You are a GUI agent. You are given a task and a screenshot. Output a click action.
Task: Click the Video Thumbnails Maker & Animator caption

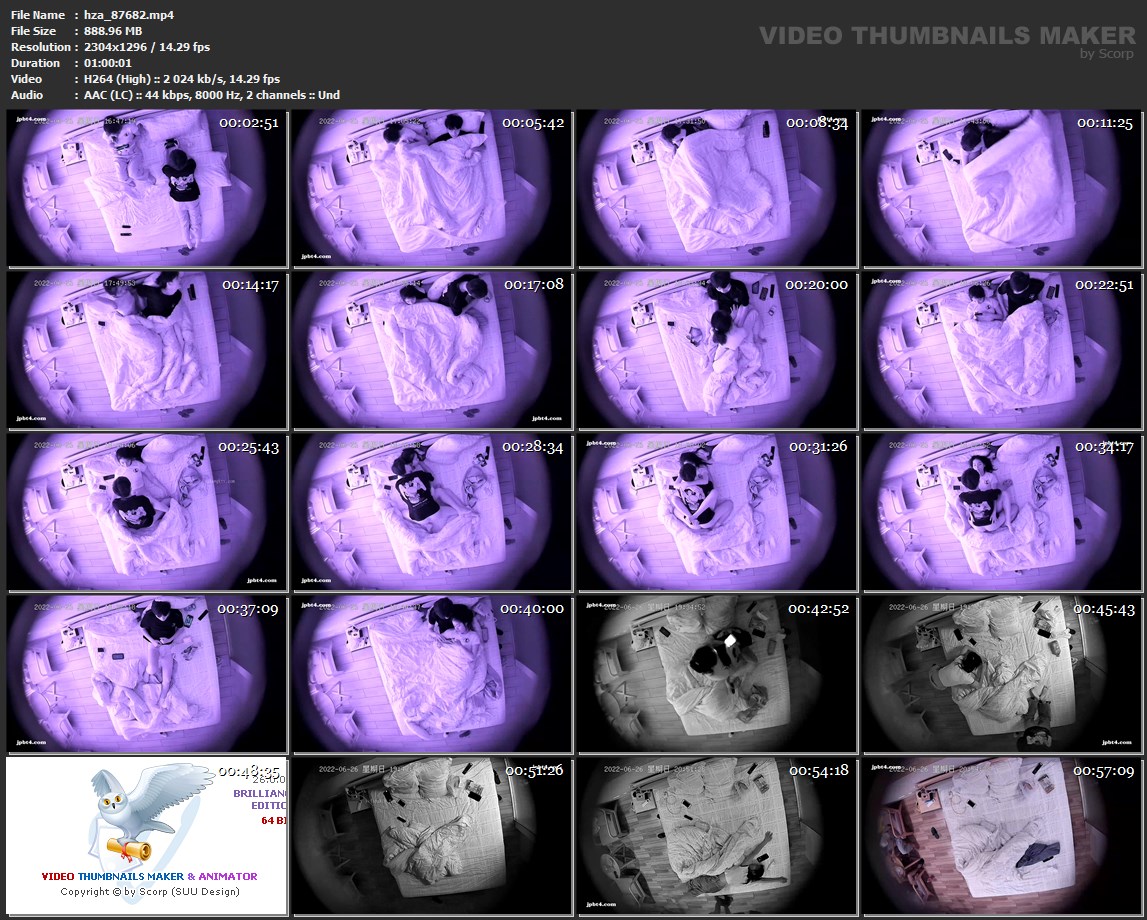tap(149, 876)
